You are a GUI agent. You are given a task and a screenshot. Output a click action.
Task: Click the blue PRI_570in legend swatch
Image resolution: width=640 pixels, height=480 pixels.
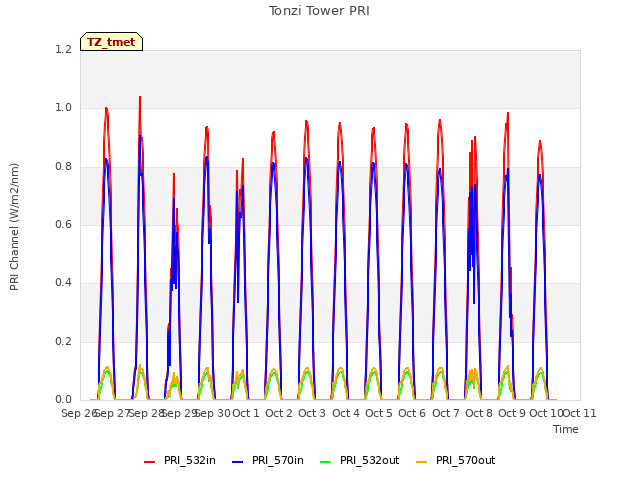pos(238,462)
